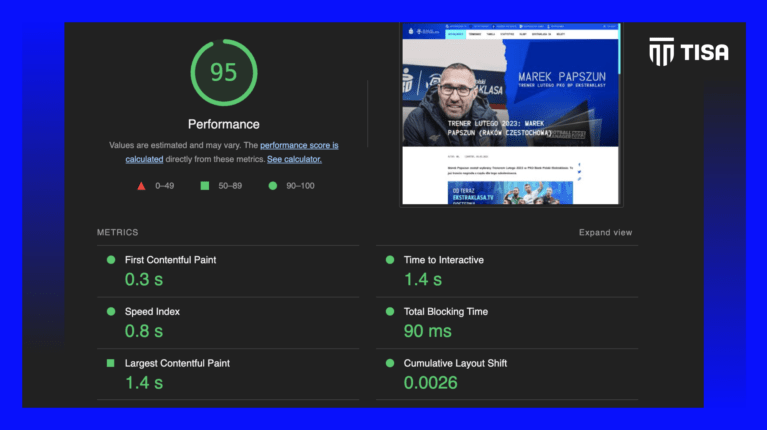The height and width of the screenshot is (430, 767).
Task: Click the '90–100' legend label
Action: click(300, 186)
